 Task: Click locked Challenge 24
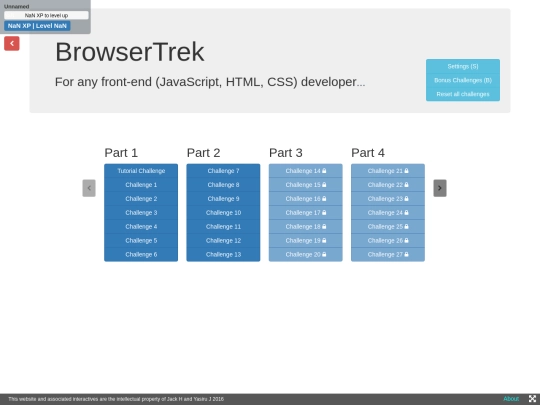tap(388, 212)
